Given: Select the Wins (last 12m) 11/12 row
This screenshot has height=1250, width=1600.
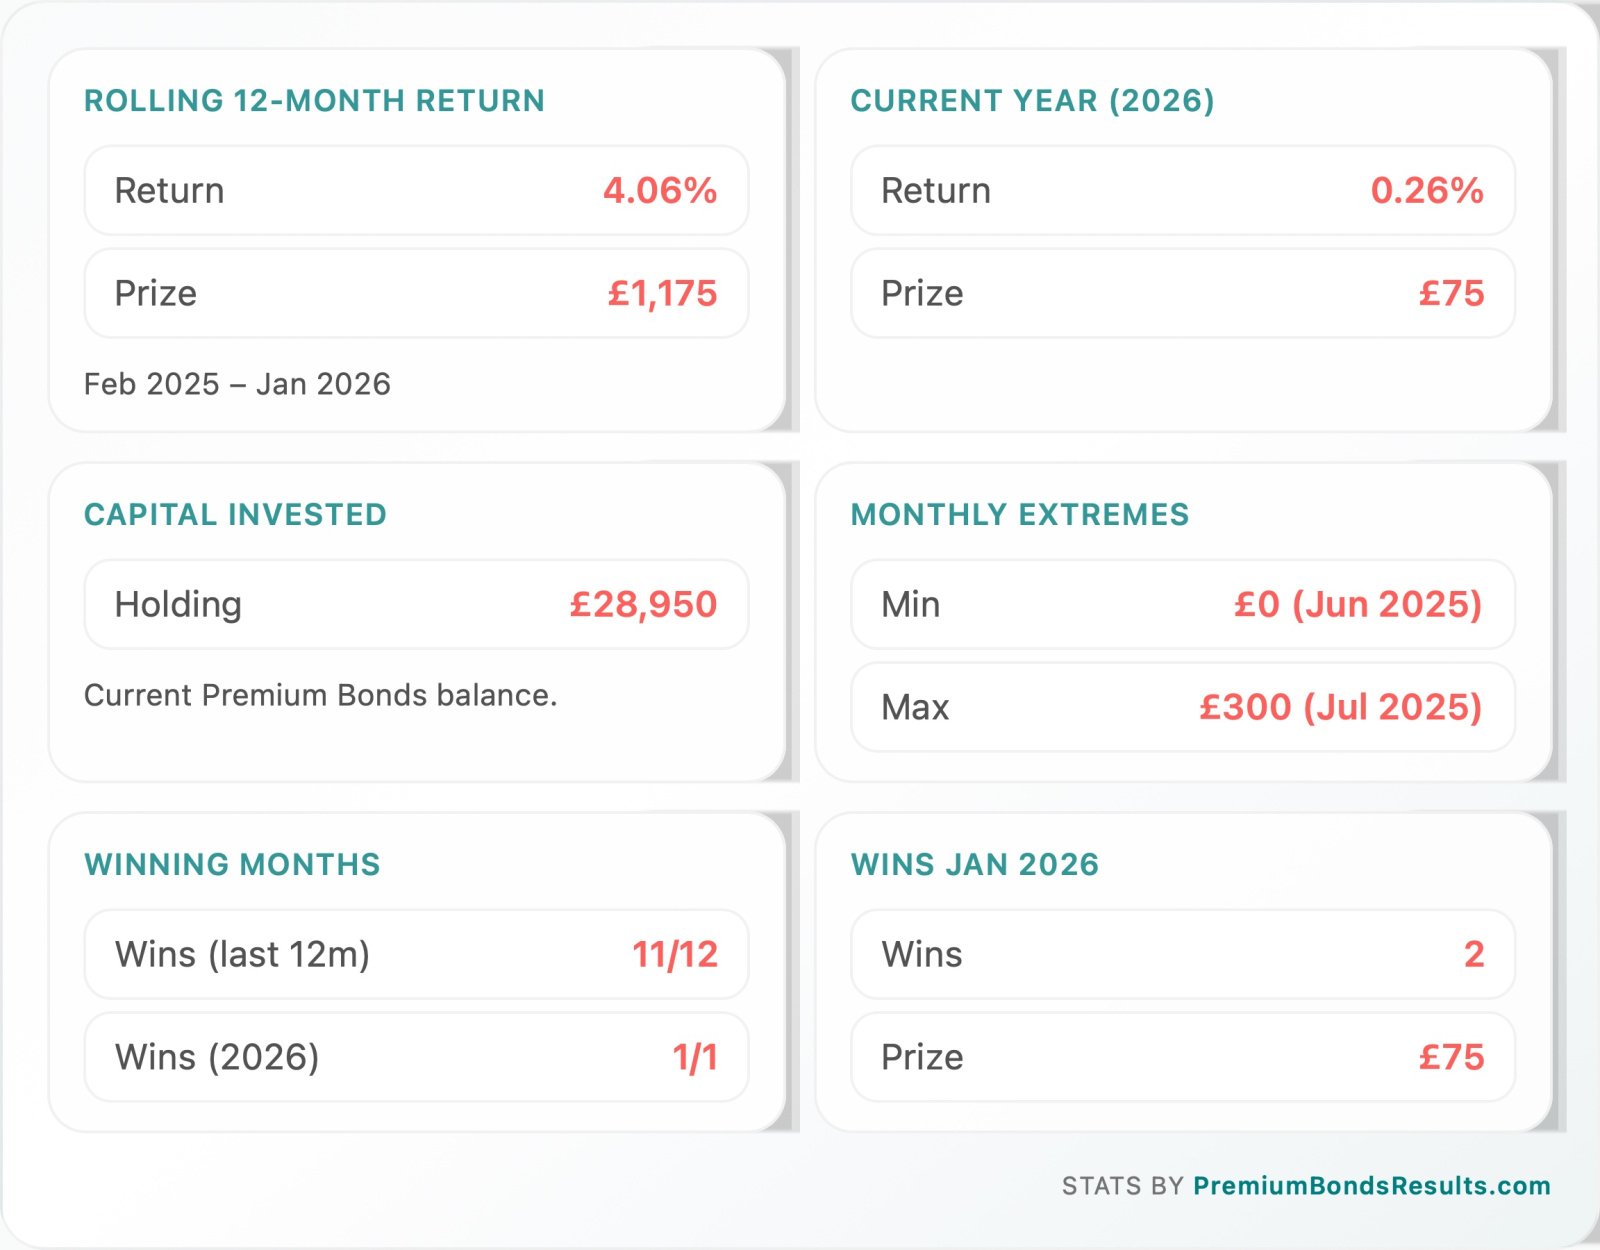Looking at the screenshot, I should (416, 955).
